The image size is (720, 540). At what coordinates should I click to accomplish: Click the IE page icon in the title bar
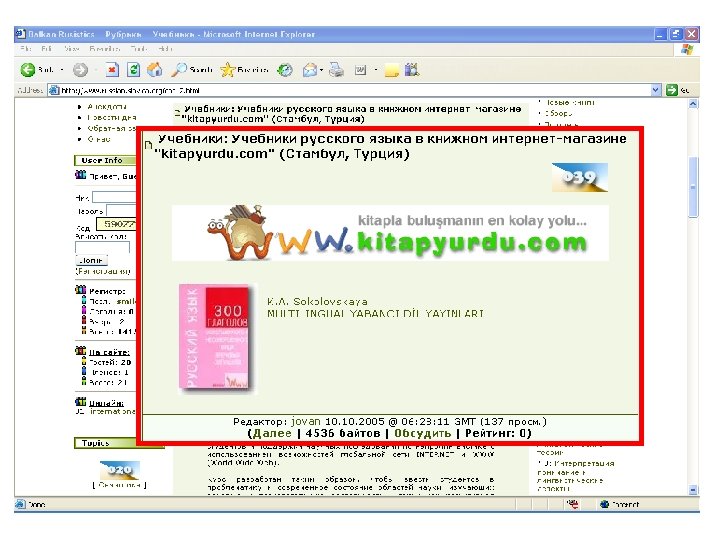pyautogui.click(x=20, y=34)
